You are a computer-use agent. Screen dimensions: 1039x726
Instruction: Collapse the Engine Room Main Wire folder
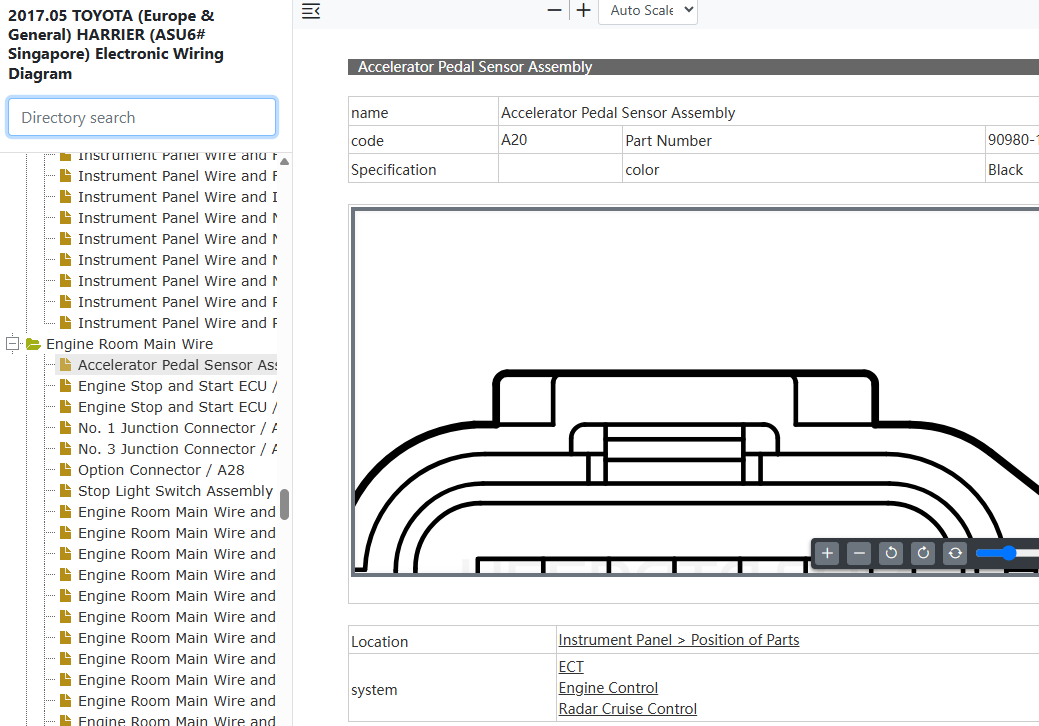[x=12, y=344]
